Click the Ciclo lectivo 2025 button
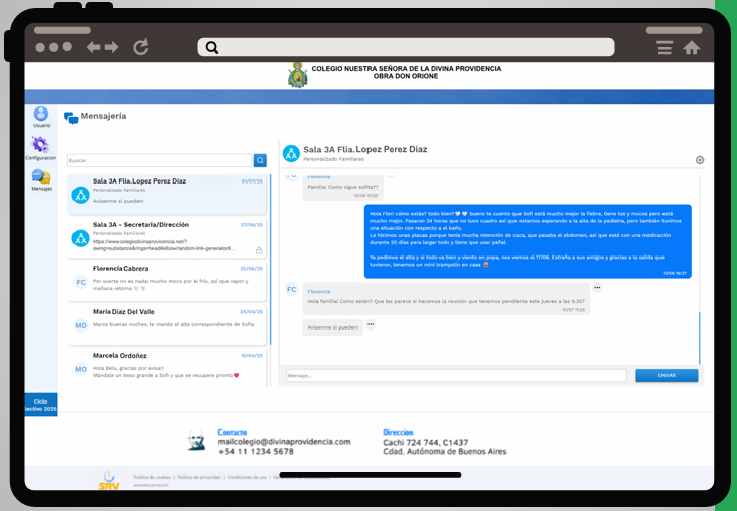737x511 pixels. (41, 404)
